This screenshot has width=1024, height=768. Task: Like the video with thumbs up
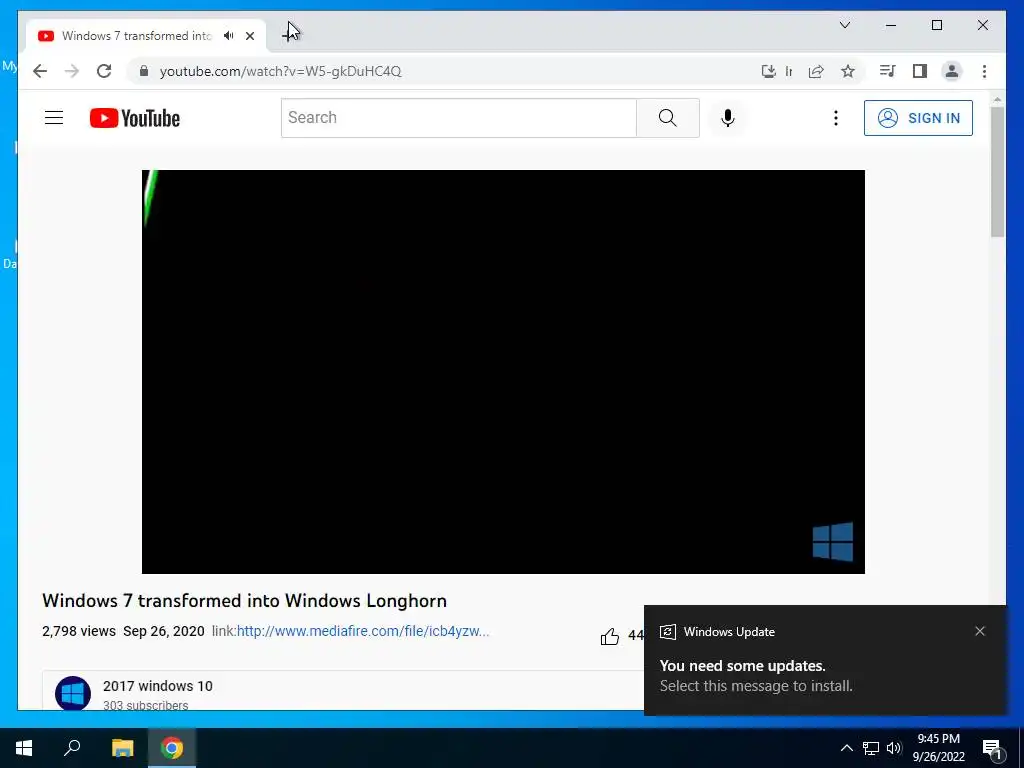pos(609,635)
